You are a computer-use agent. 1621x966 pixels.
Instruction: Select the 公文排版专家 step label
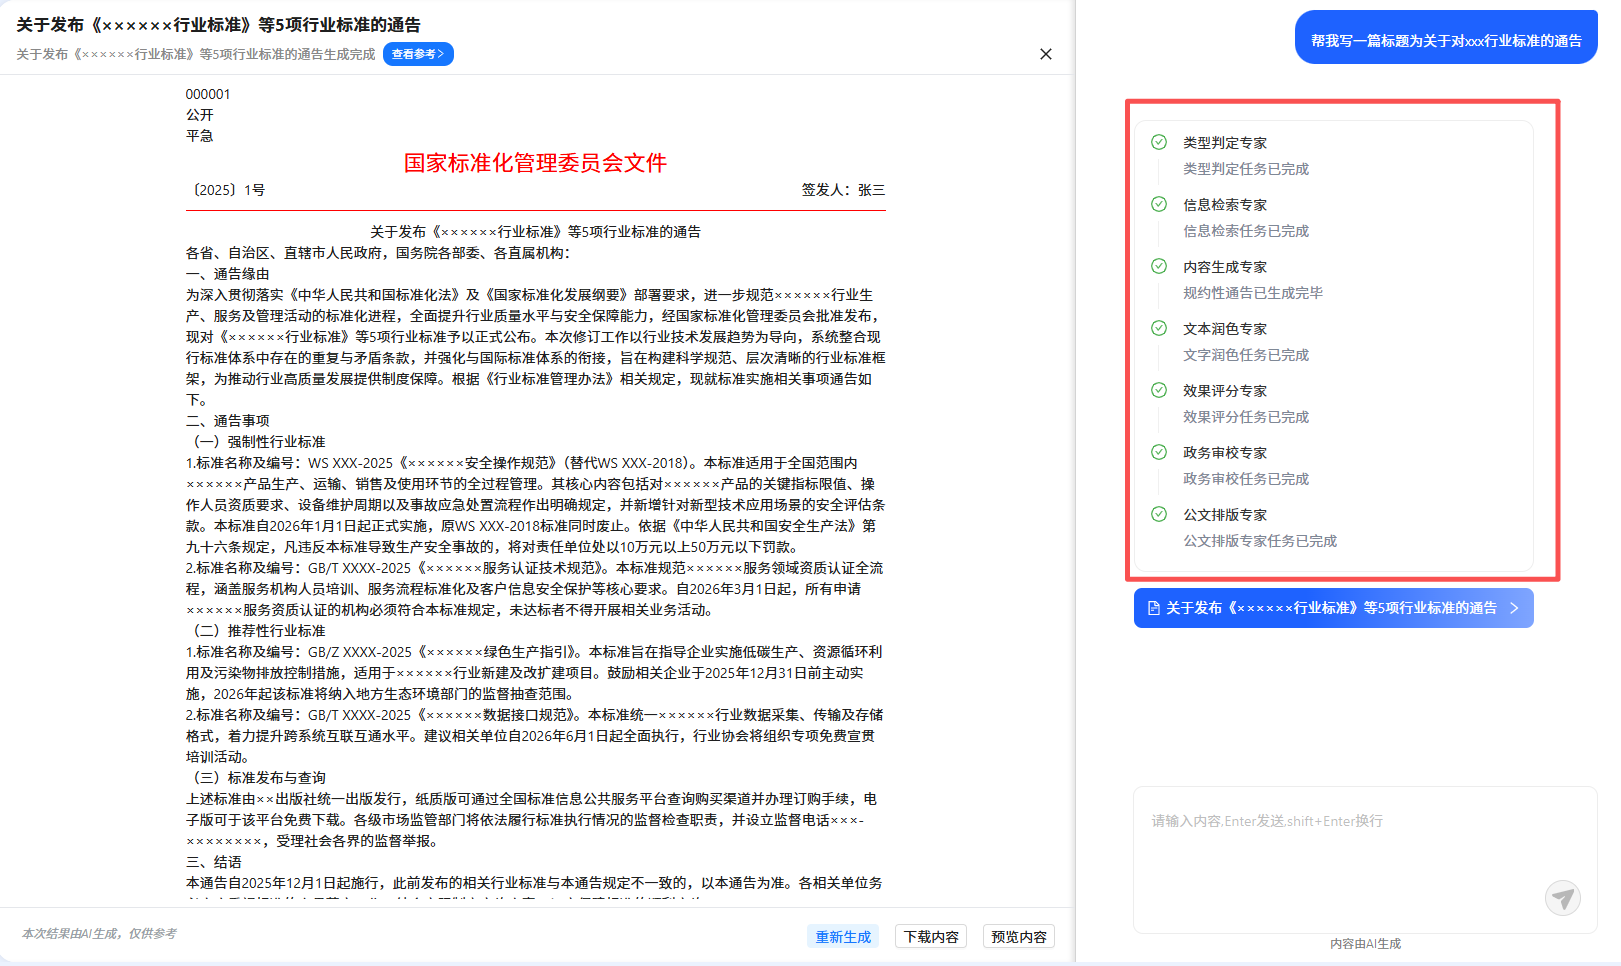(x=1225, y=515)
